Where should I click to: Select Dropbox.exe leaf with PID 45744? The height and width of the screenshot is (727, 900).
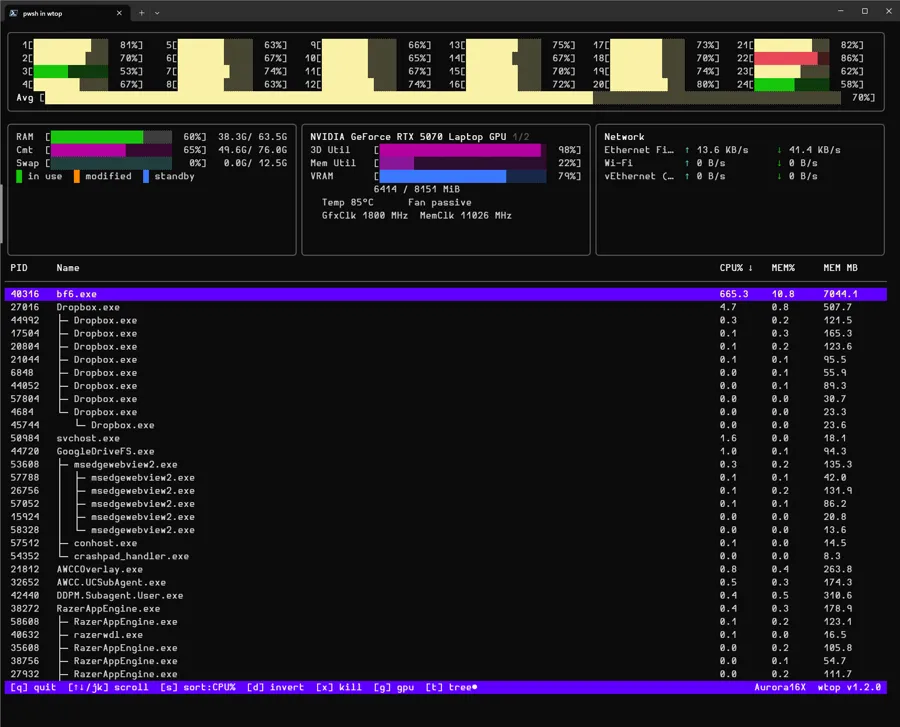tap(445, 425)
